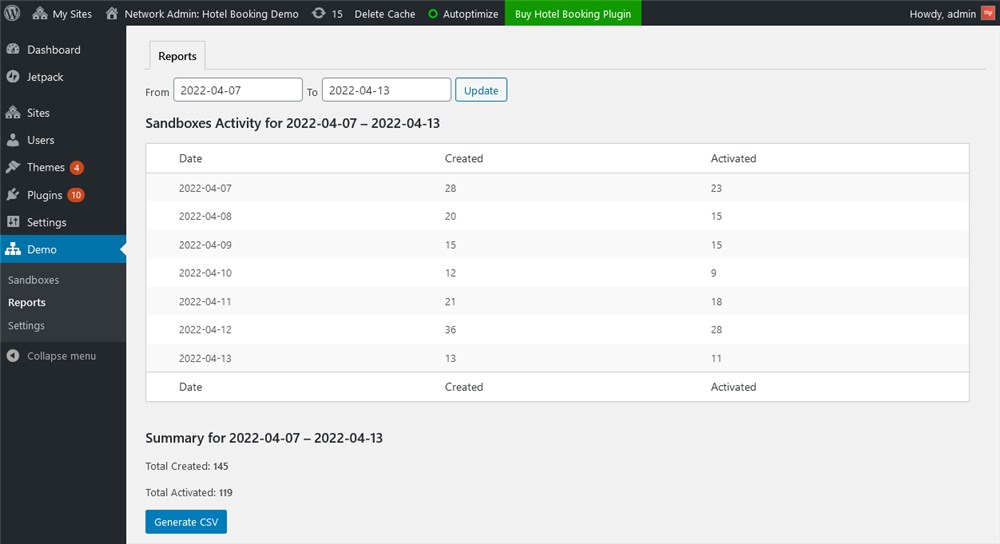
Task: Click the Buy Hotel Booking Plugin button
Action: pos(573,13)
